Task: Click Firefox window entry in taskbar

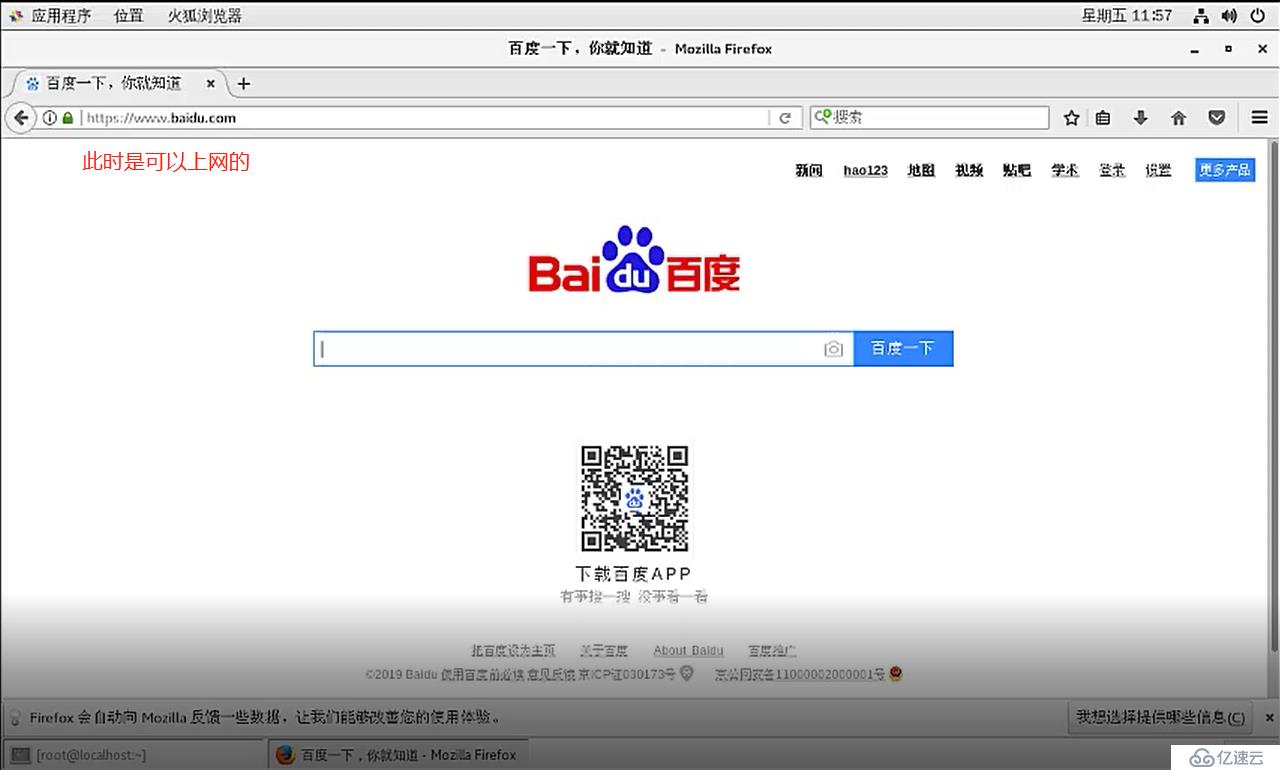Action: [400, 755]
